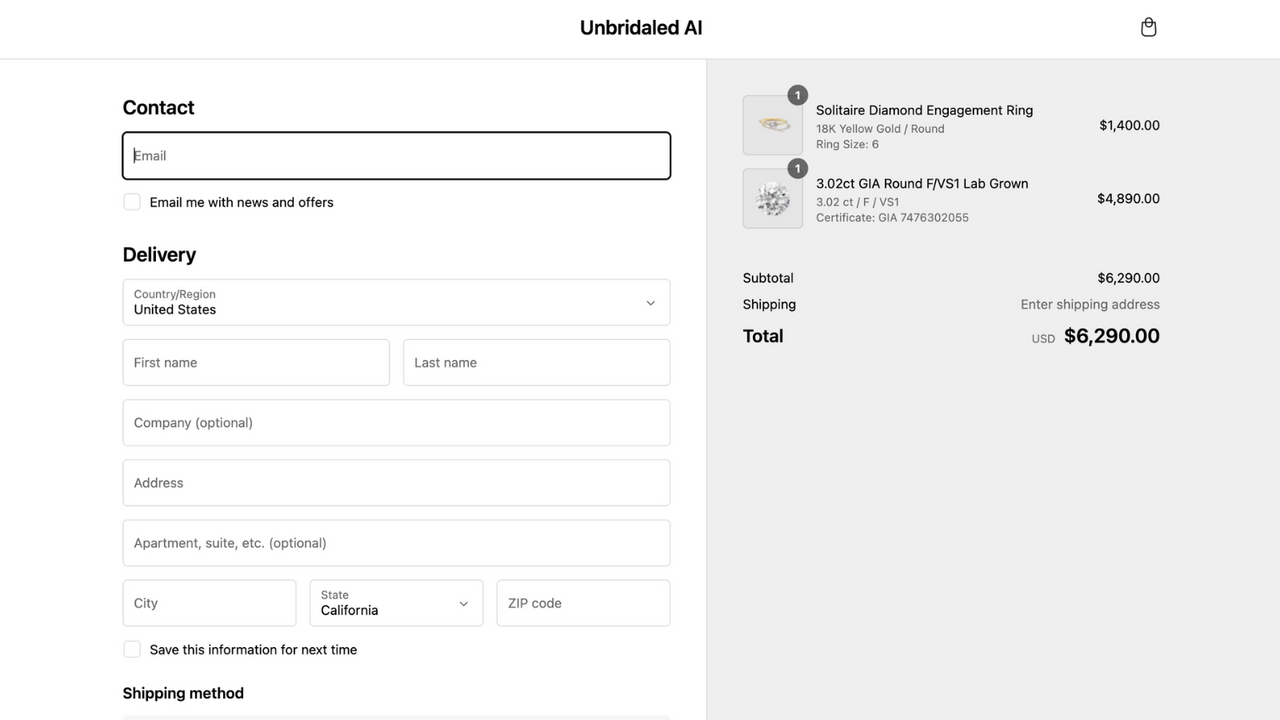Viewport: 1280px width, 720px height.
Task: Click the ZIP code field
Action: [x=583, y=603]
